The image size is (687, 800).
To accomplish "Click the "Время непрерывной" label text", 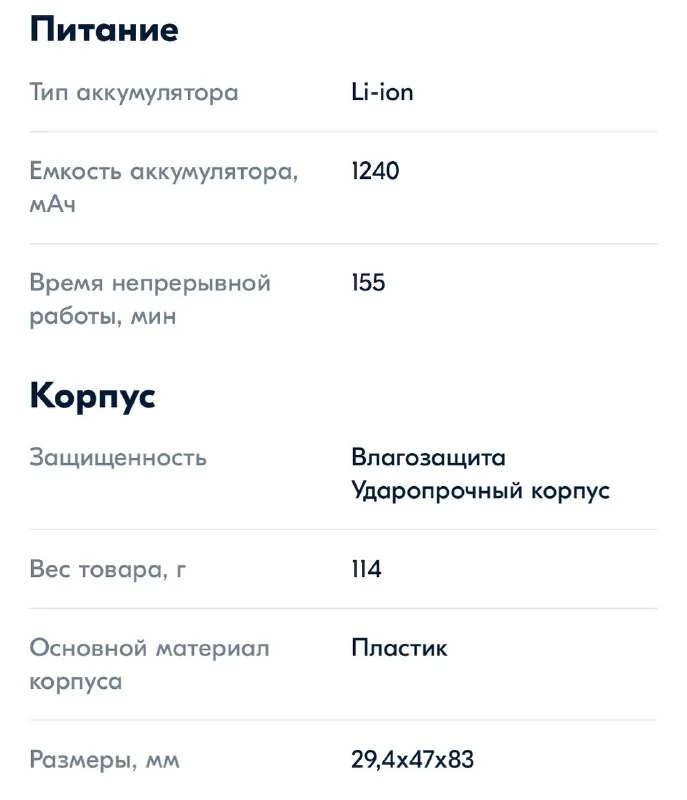I will tap(150, 283).
